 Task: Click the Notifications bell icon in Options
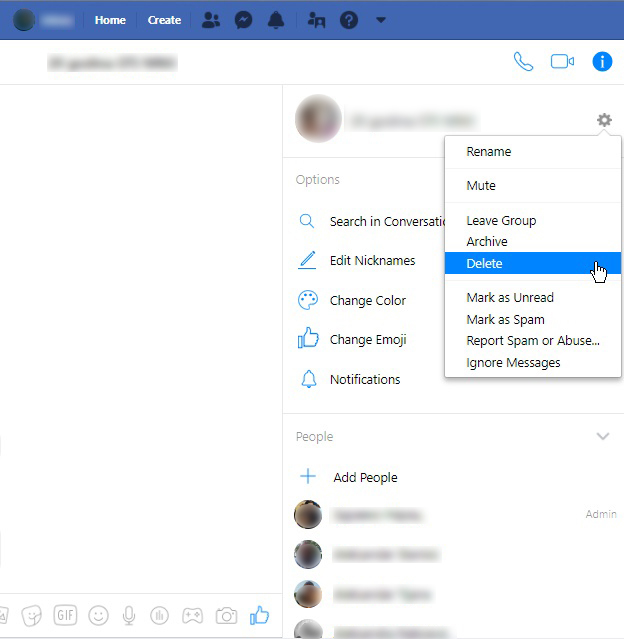(x=309, y=379)
